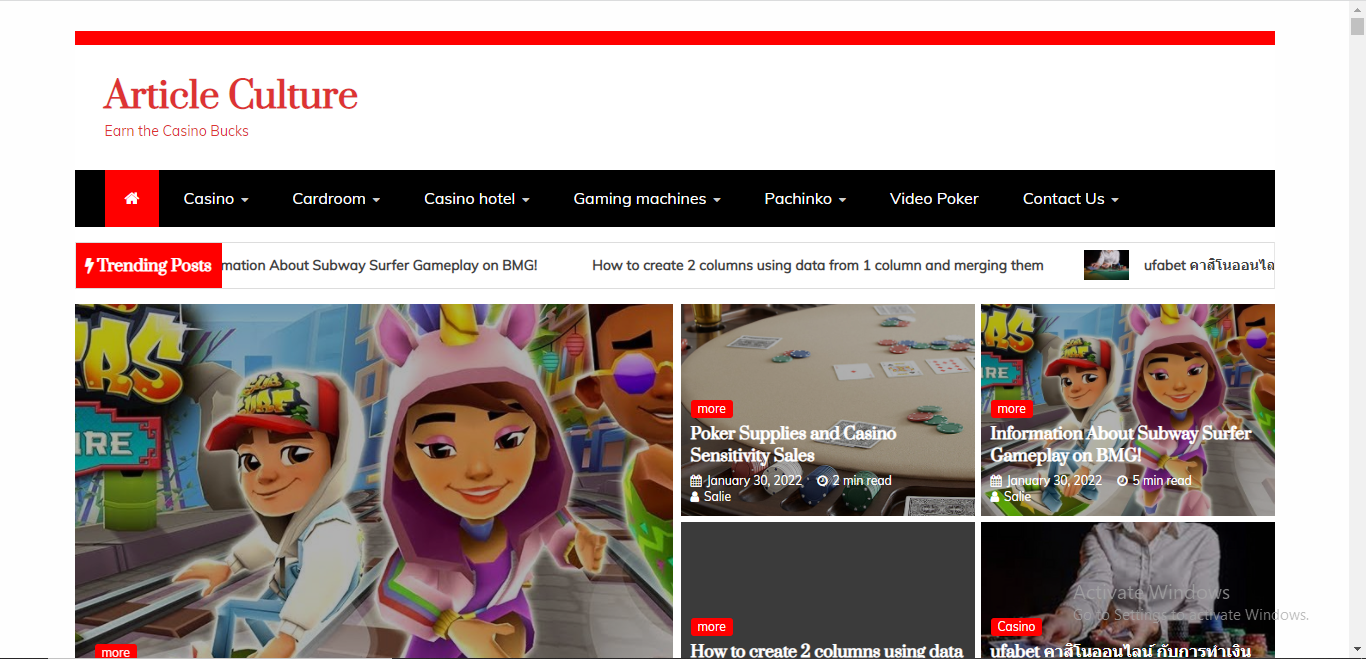The width and height of the screenshot is (1366, 659).
Task: Open trending ticker item about Subway Surfer Gameplay
Action: pyautogui.click(x=380, y=266)
